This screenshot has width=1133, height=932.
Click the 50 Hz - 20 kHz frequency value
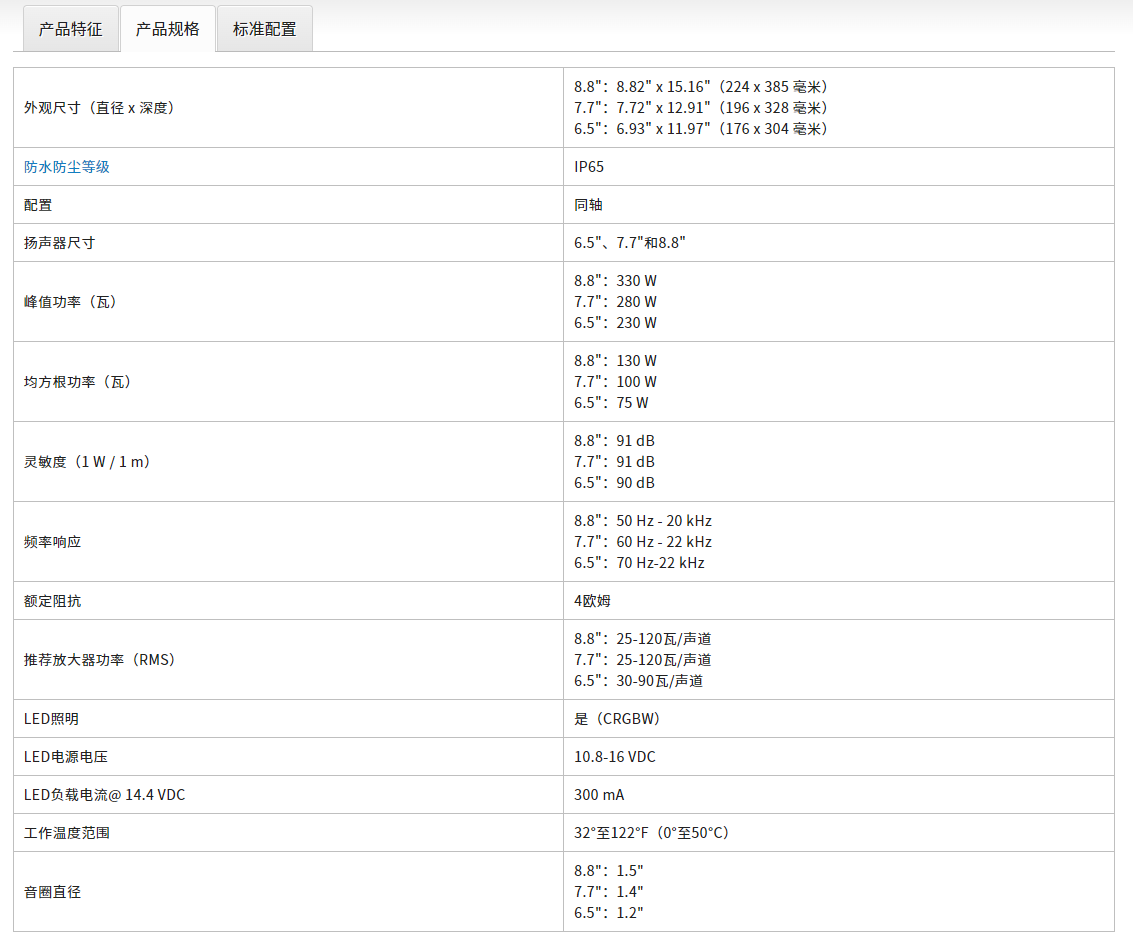click(663, 521)
